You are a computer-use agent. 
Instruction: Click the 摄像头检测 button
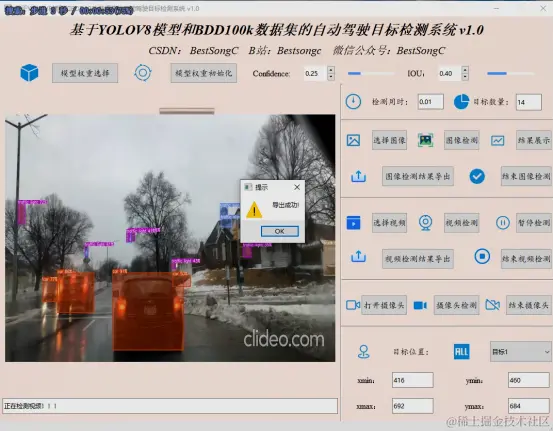pyautogui.click(x=456, y=305)
